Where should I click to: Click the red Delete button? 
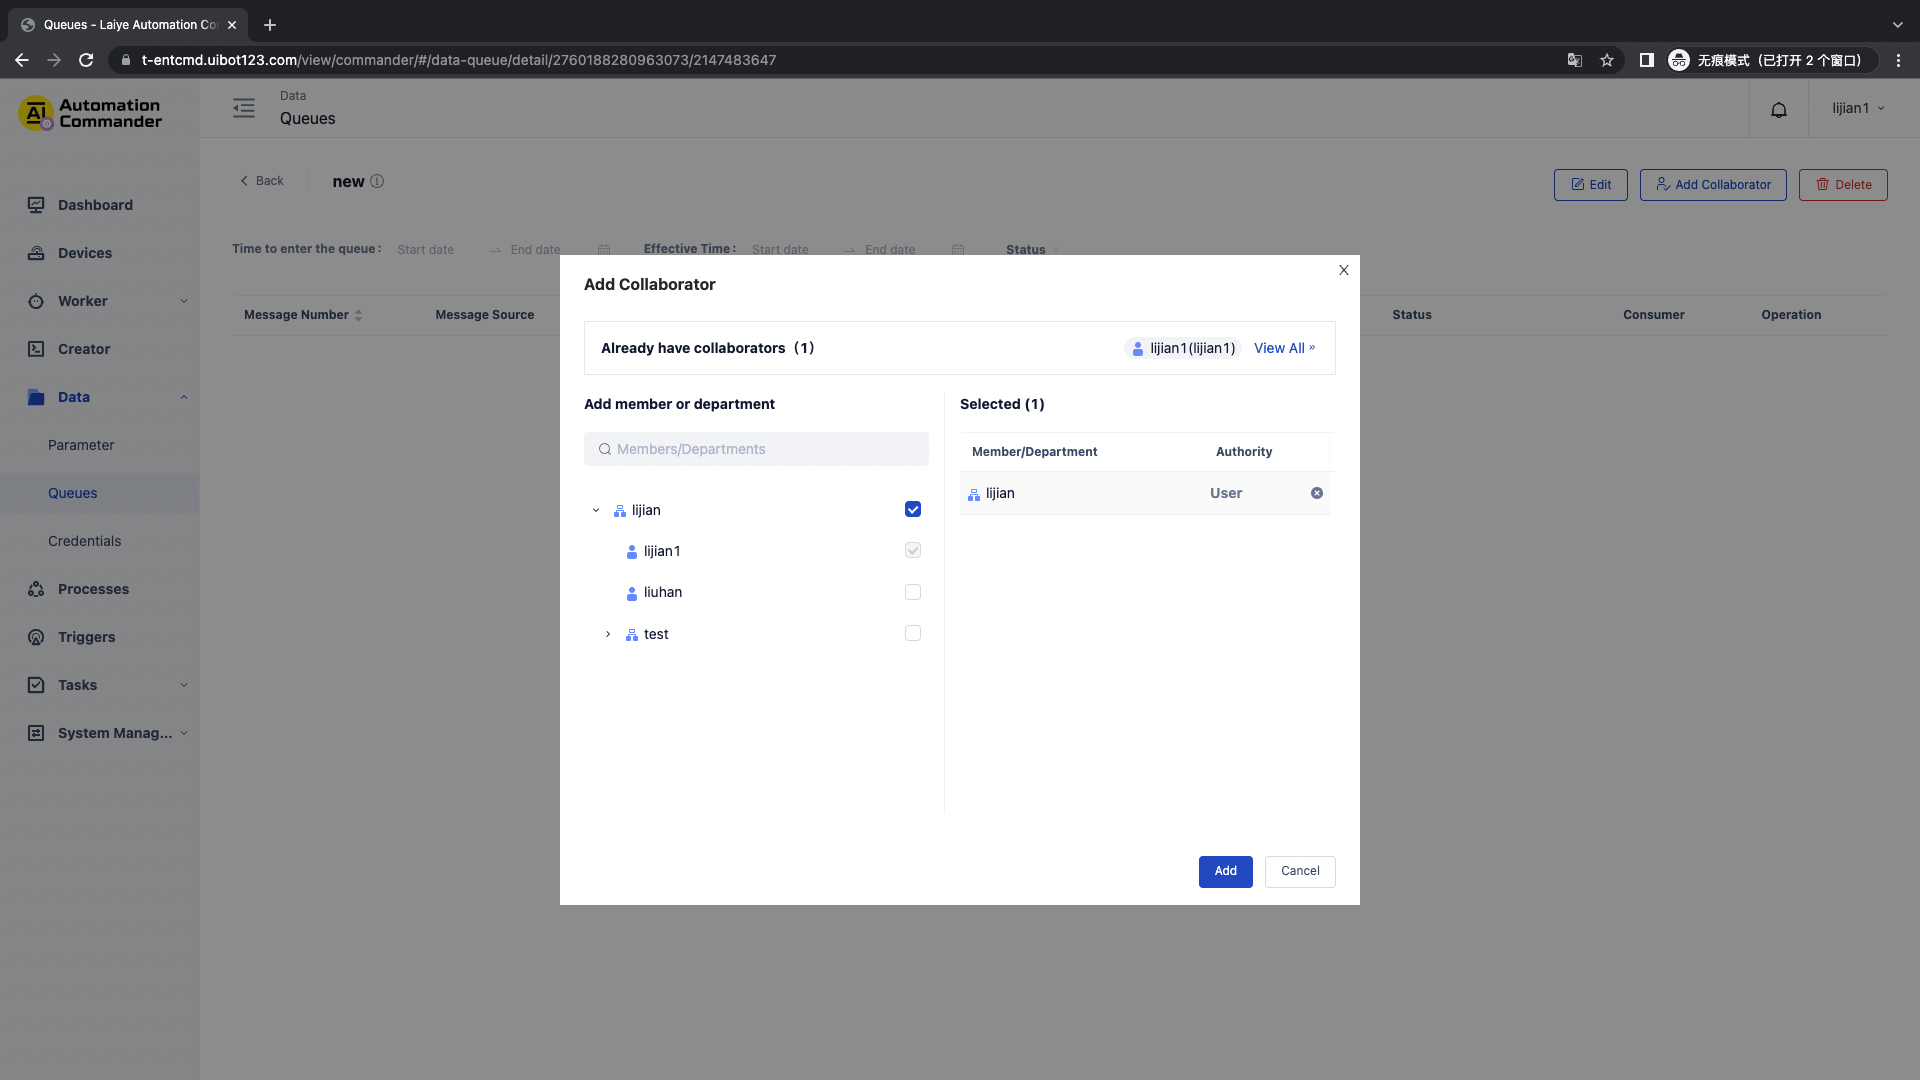pos(1843,185)
